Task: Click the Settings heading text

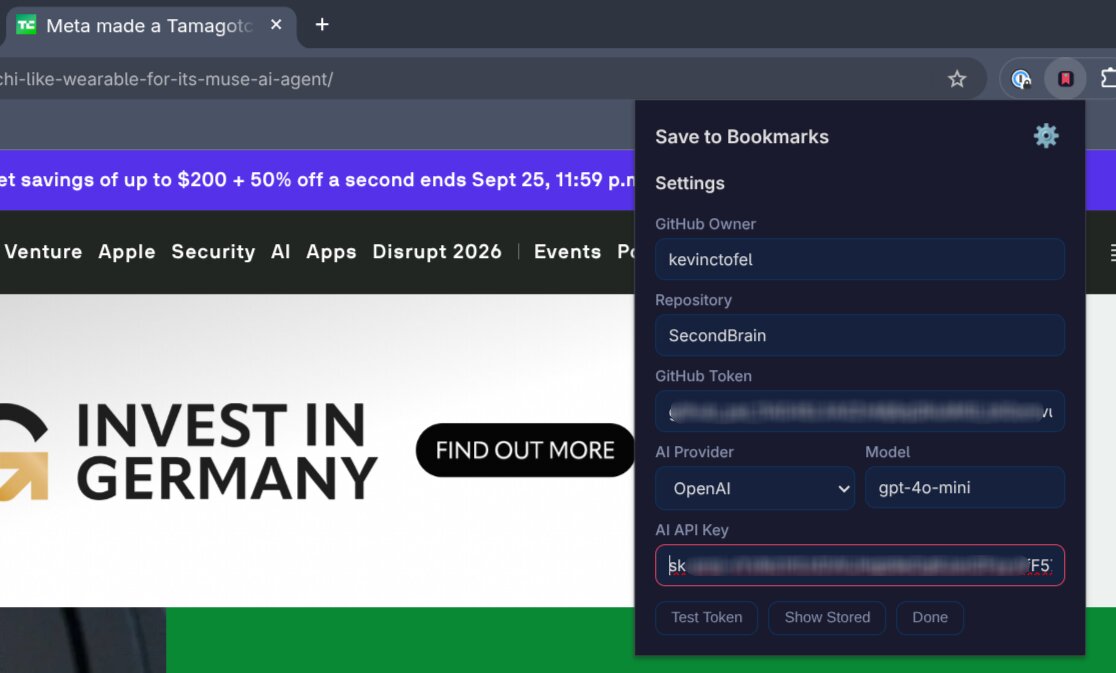Action: tap(690, 183)
